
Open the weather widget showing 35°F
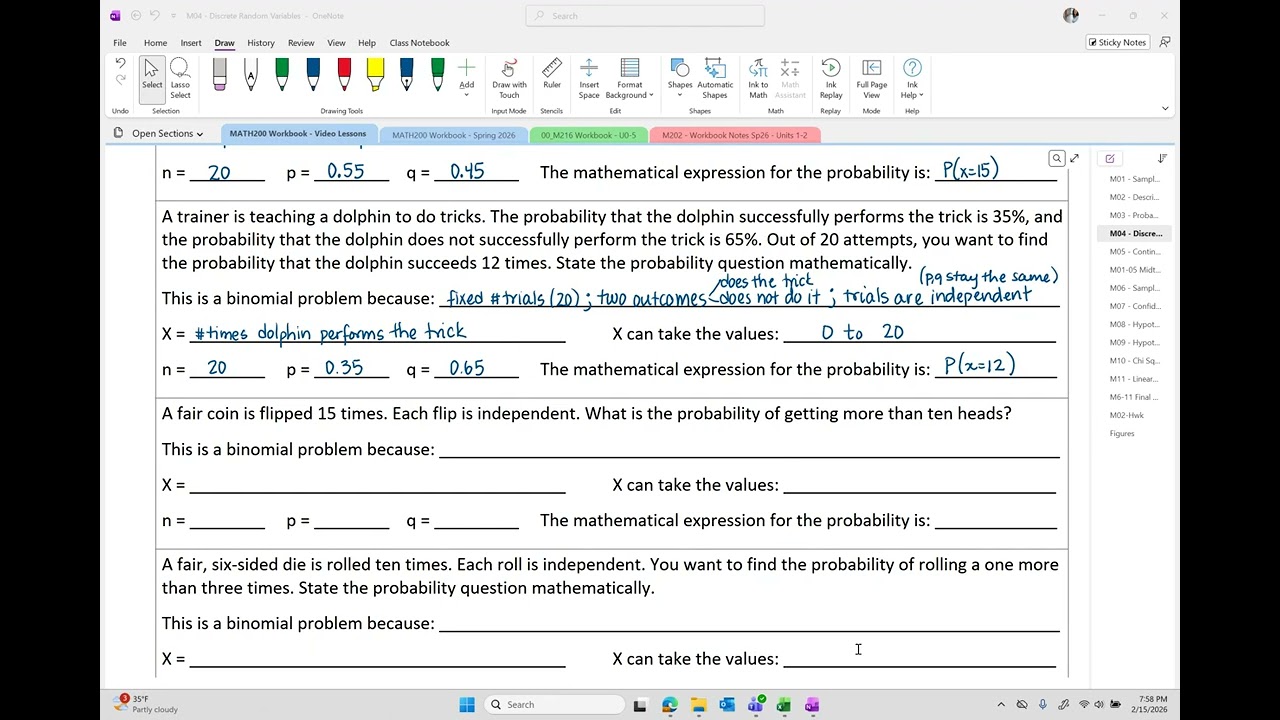click(x=147, y=704)
